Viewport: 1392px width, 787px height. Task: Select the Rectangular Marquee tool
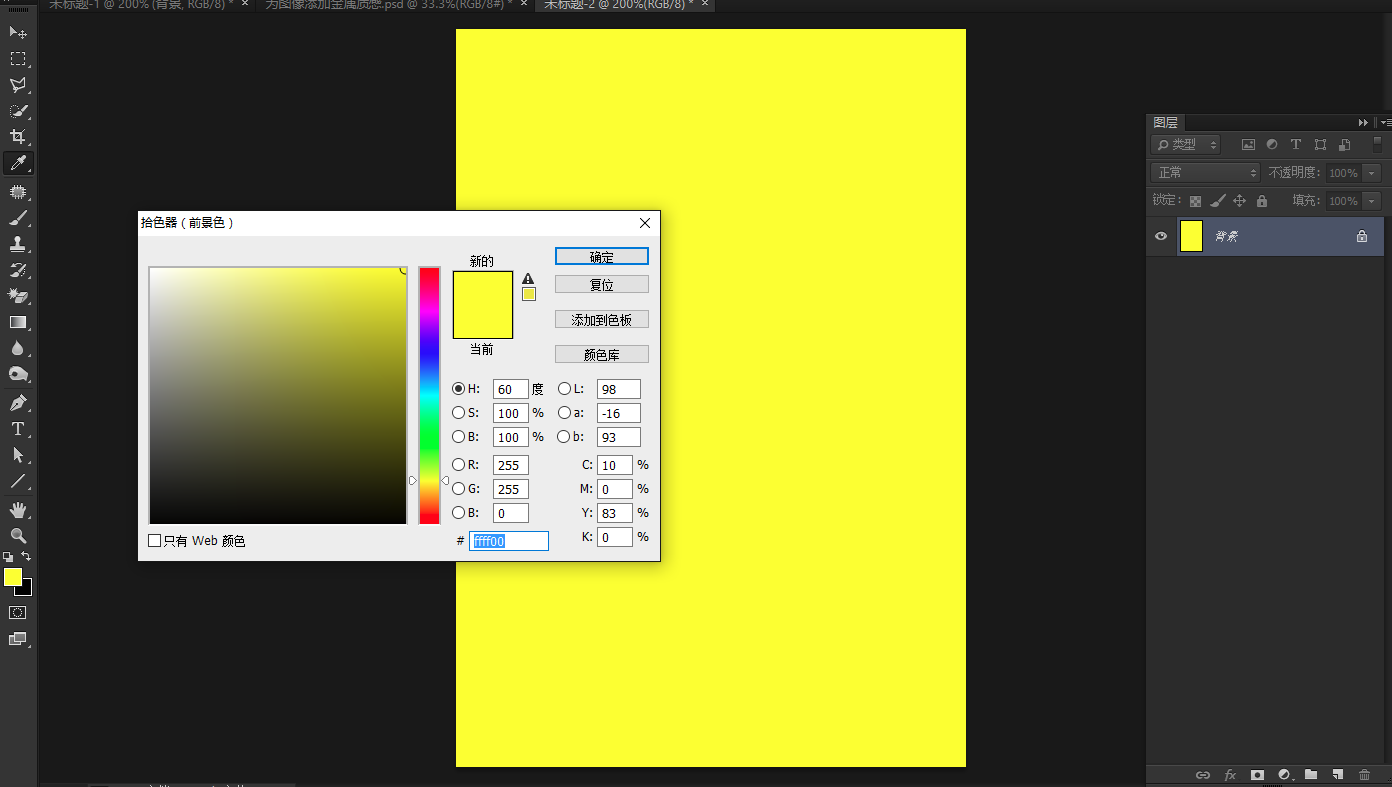point(18,59)
